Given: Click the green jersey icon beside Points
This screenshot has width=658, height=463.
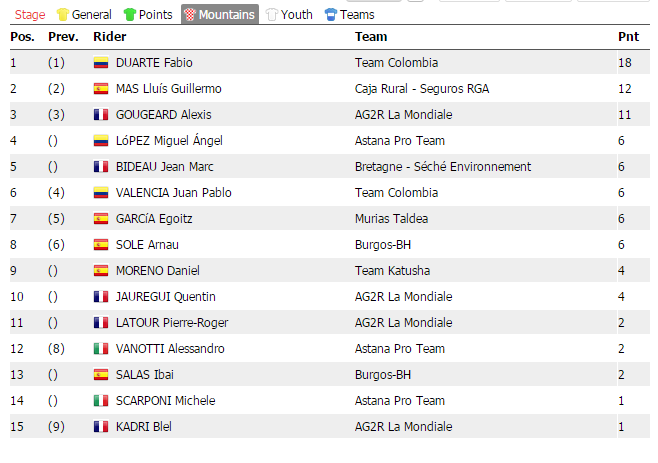Looking at the screenshot, I should click(130, 15).
